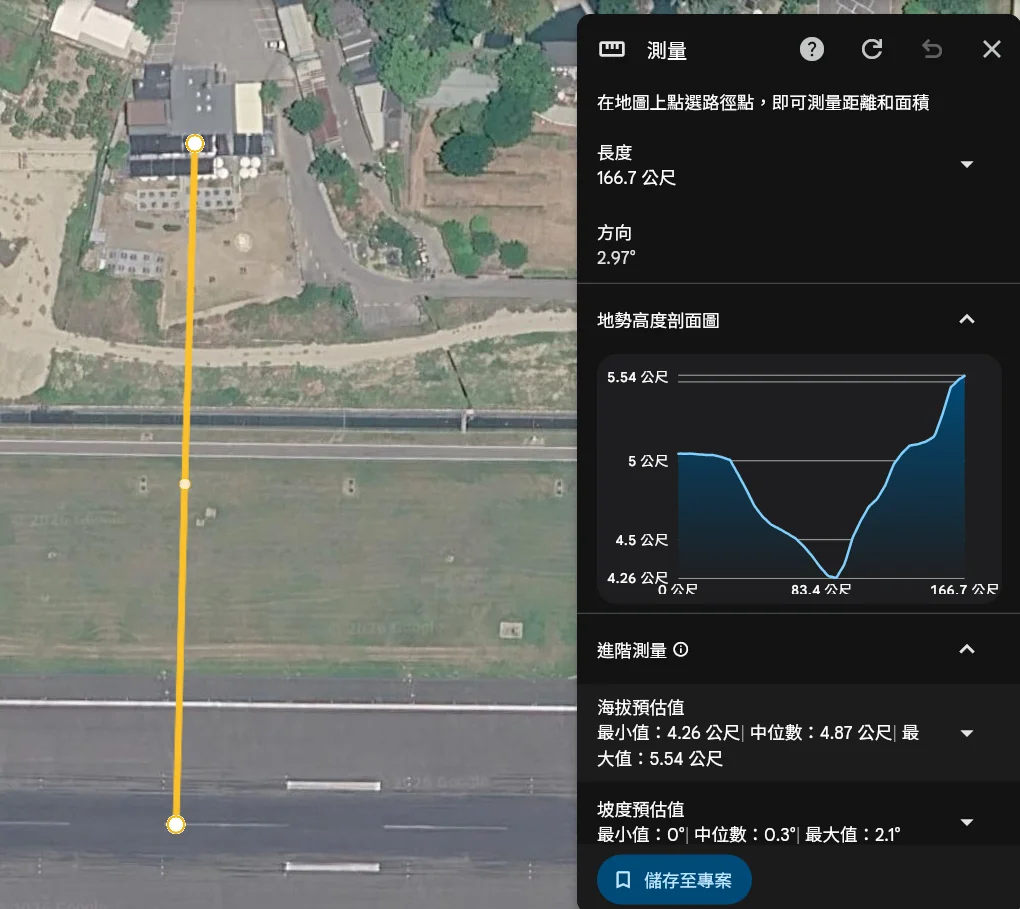Click the undo arrow in measure panel
This screenshot has width=1020, height=909.
932,49
